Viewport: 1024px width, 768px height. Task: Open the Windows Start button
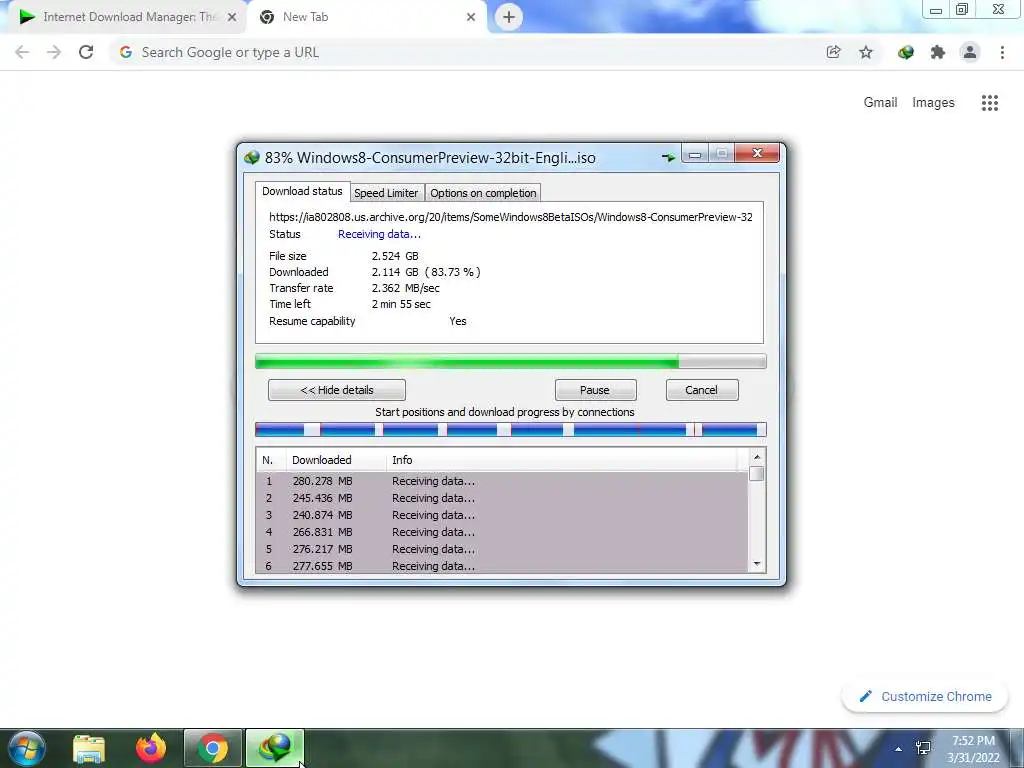coord(26,748)
